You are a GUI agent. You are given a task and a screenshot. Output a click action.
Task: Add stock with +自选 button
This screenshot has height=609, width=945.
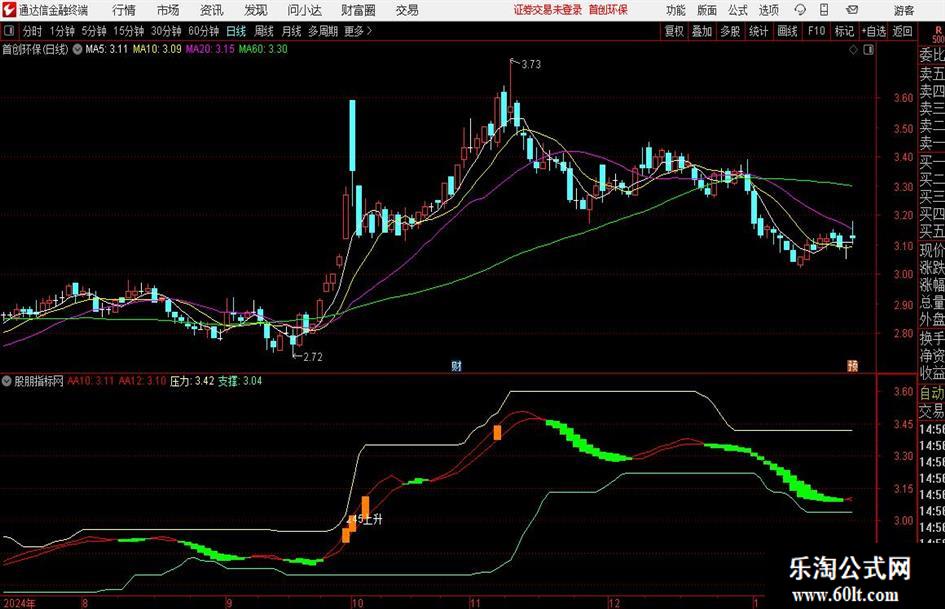point(873,31)
